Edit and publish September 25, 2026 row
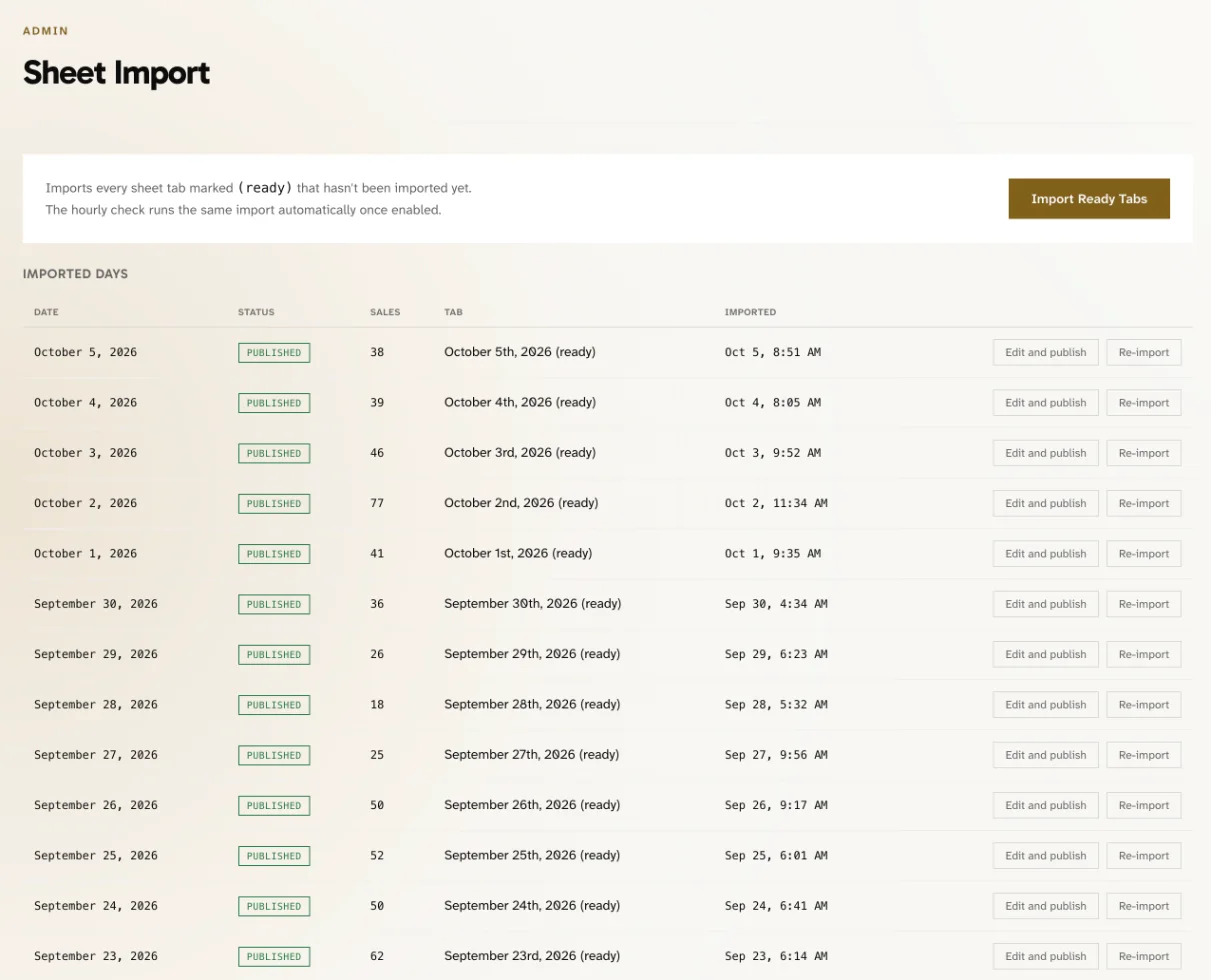The image size is (1211, 980). pos(1045,855)
